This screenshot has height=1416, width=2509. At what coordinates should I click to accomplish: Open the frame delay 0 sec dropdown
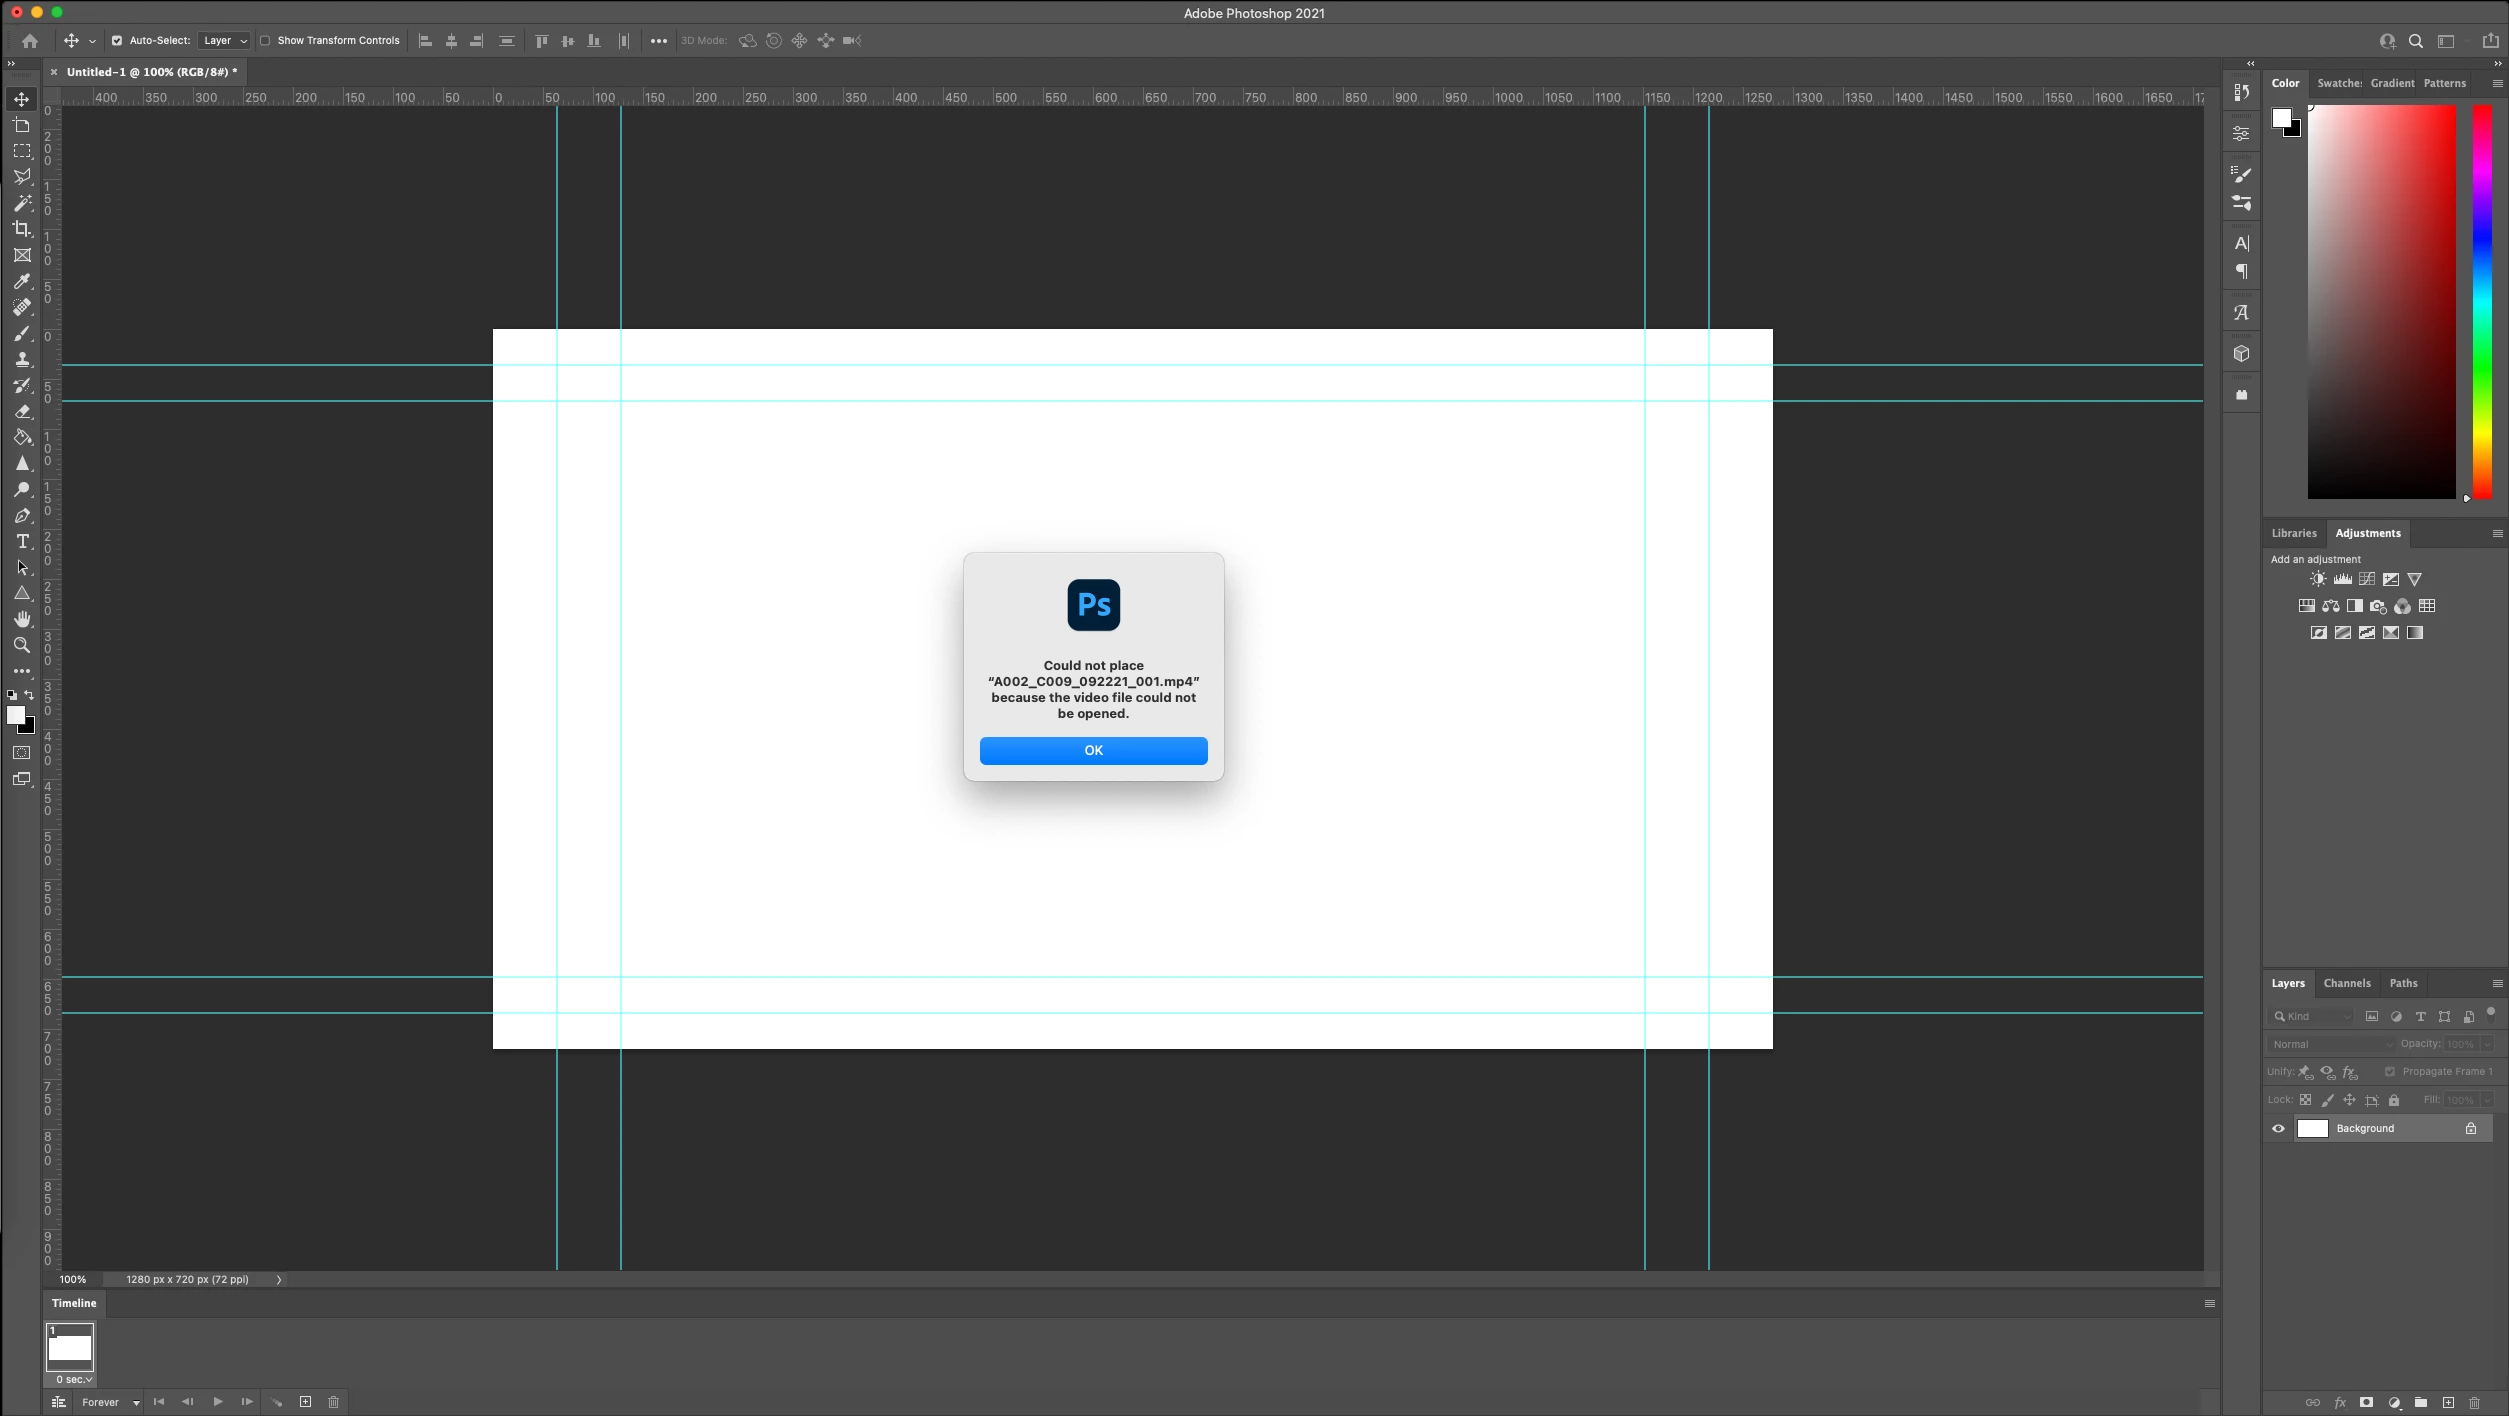[x=74, y=1379]
